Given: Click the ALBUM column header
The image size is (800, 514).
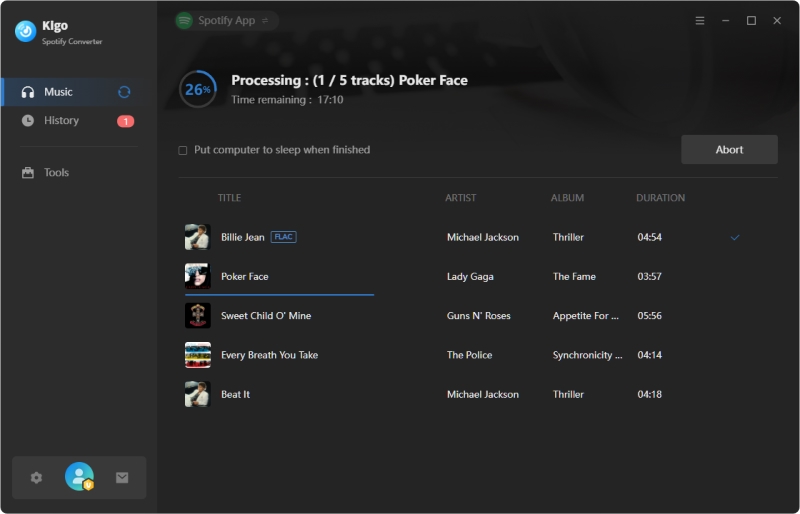Looking at the screenshot, I should [567, 198].
